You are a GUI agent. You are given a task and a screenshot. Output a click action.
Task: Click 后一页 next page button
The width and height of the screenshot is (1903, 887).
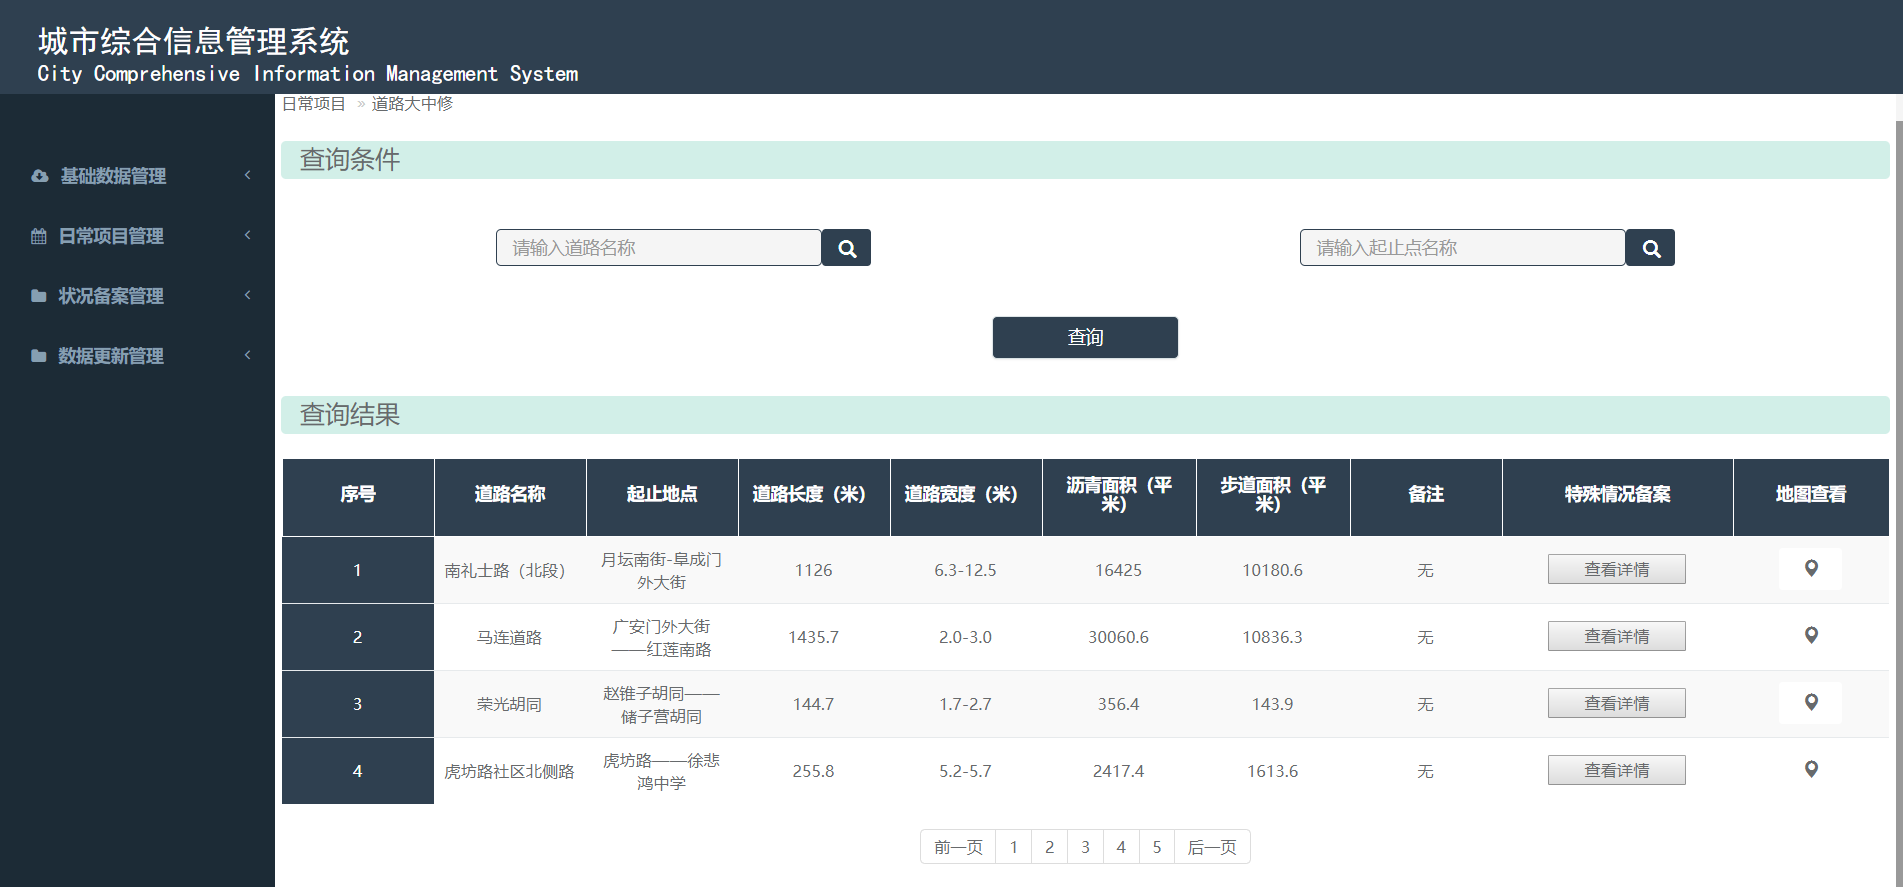[x=1211, y=847]
